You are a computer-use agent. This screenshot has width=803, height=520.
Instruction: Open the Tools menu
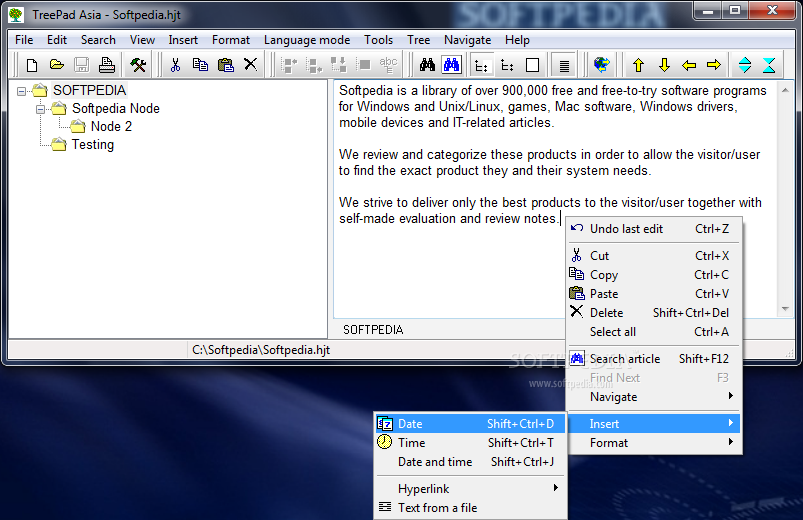coord(378,40)
